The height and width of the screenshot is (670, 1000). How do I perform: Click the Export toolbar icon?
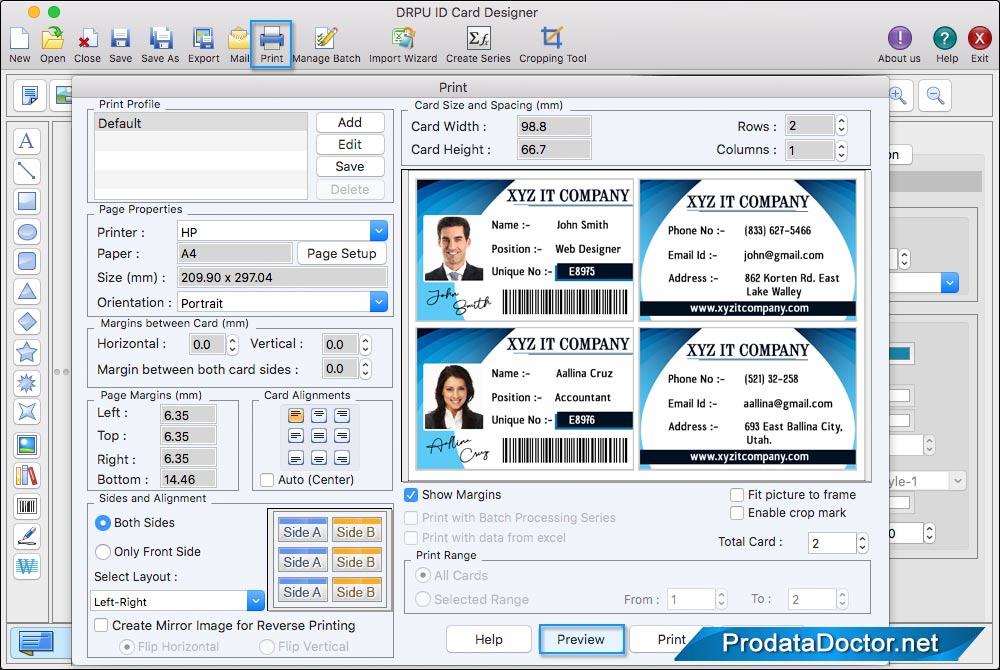click(x=203, y=45)
